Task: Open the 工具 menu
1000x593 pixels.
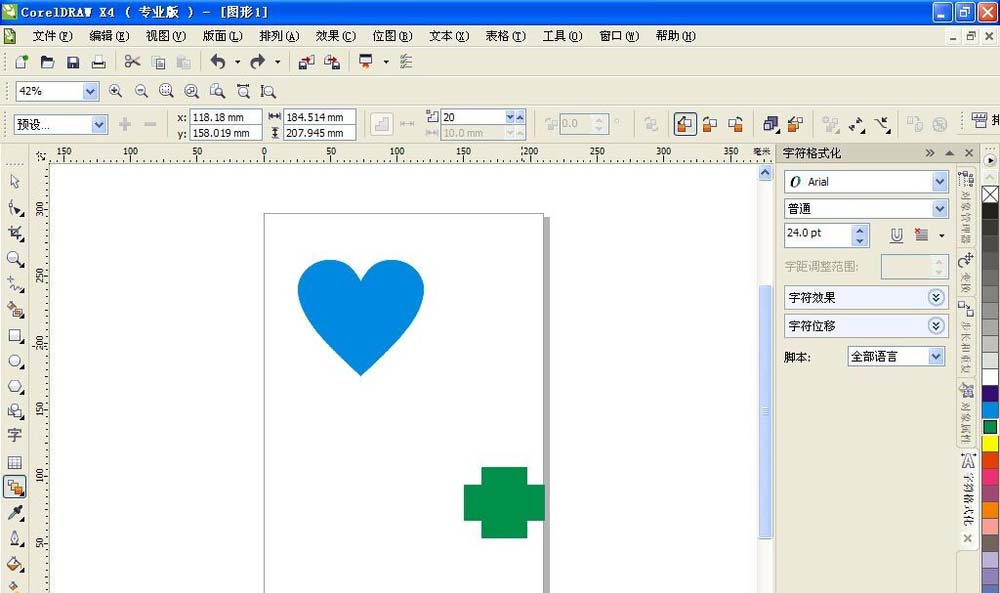Action: [562, 36]
